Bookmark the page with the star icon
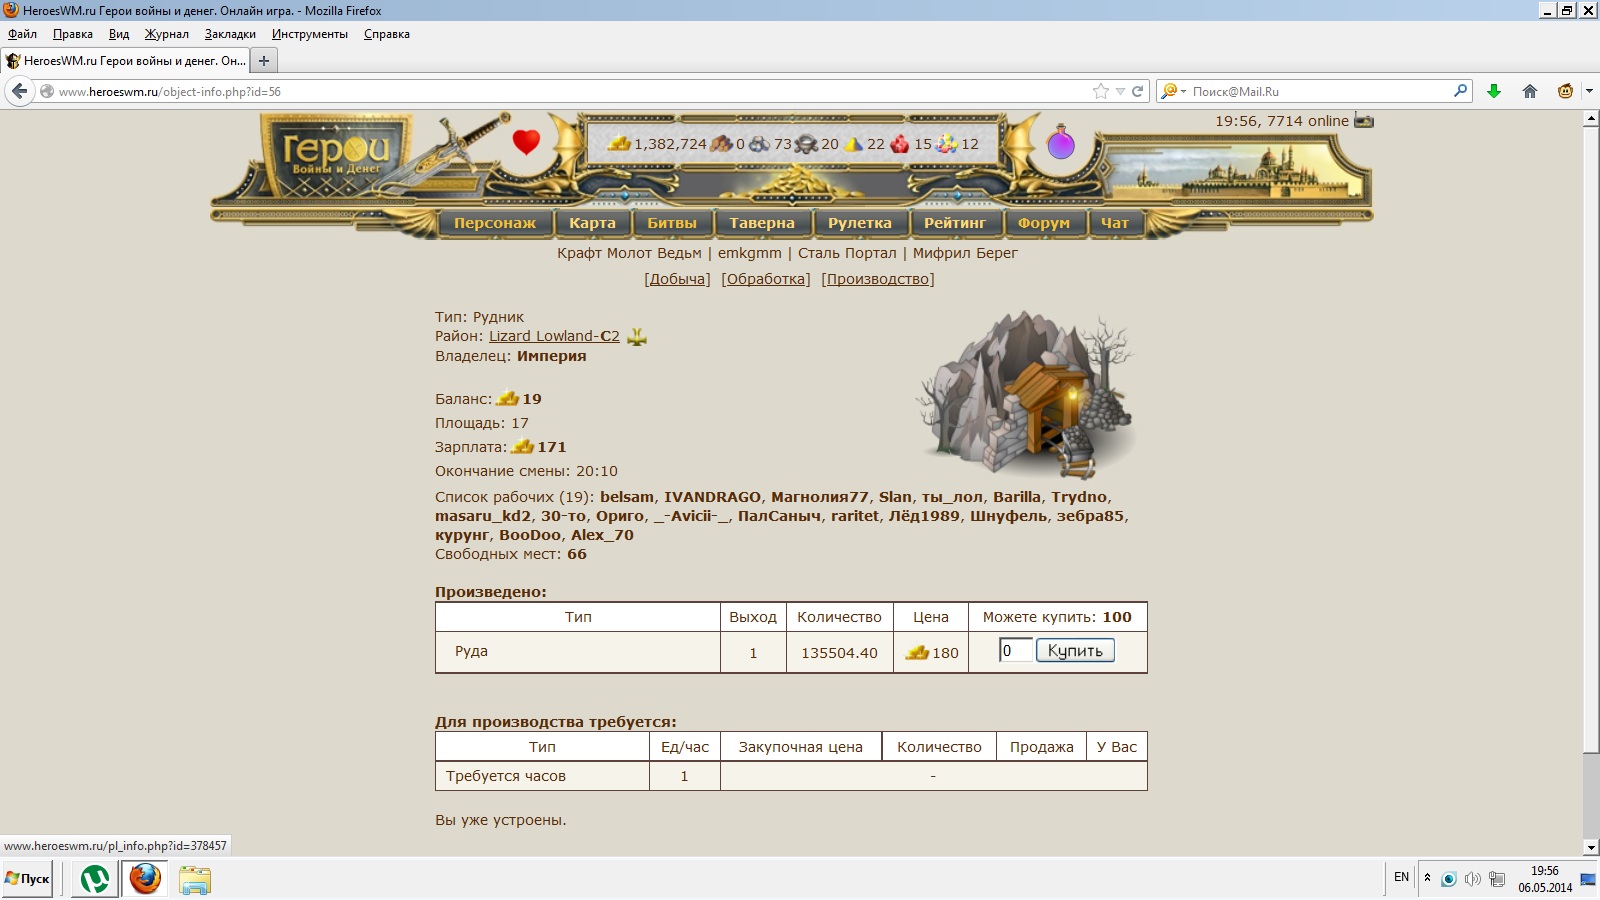Screen dimensions: 1600x900 pos(1101,91)
